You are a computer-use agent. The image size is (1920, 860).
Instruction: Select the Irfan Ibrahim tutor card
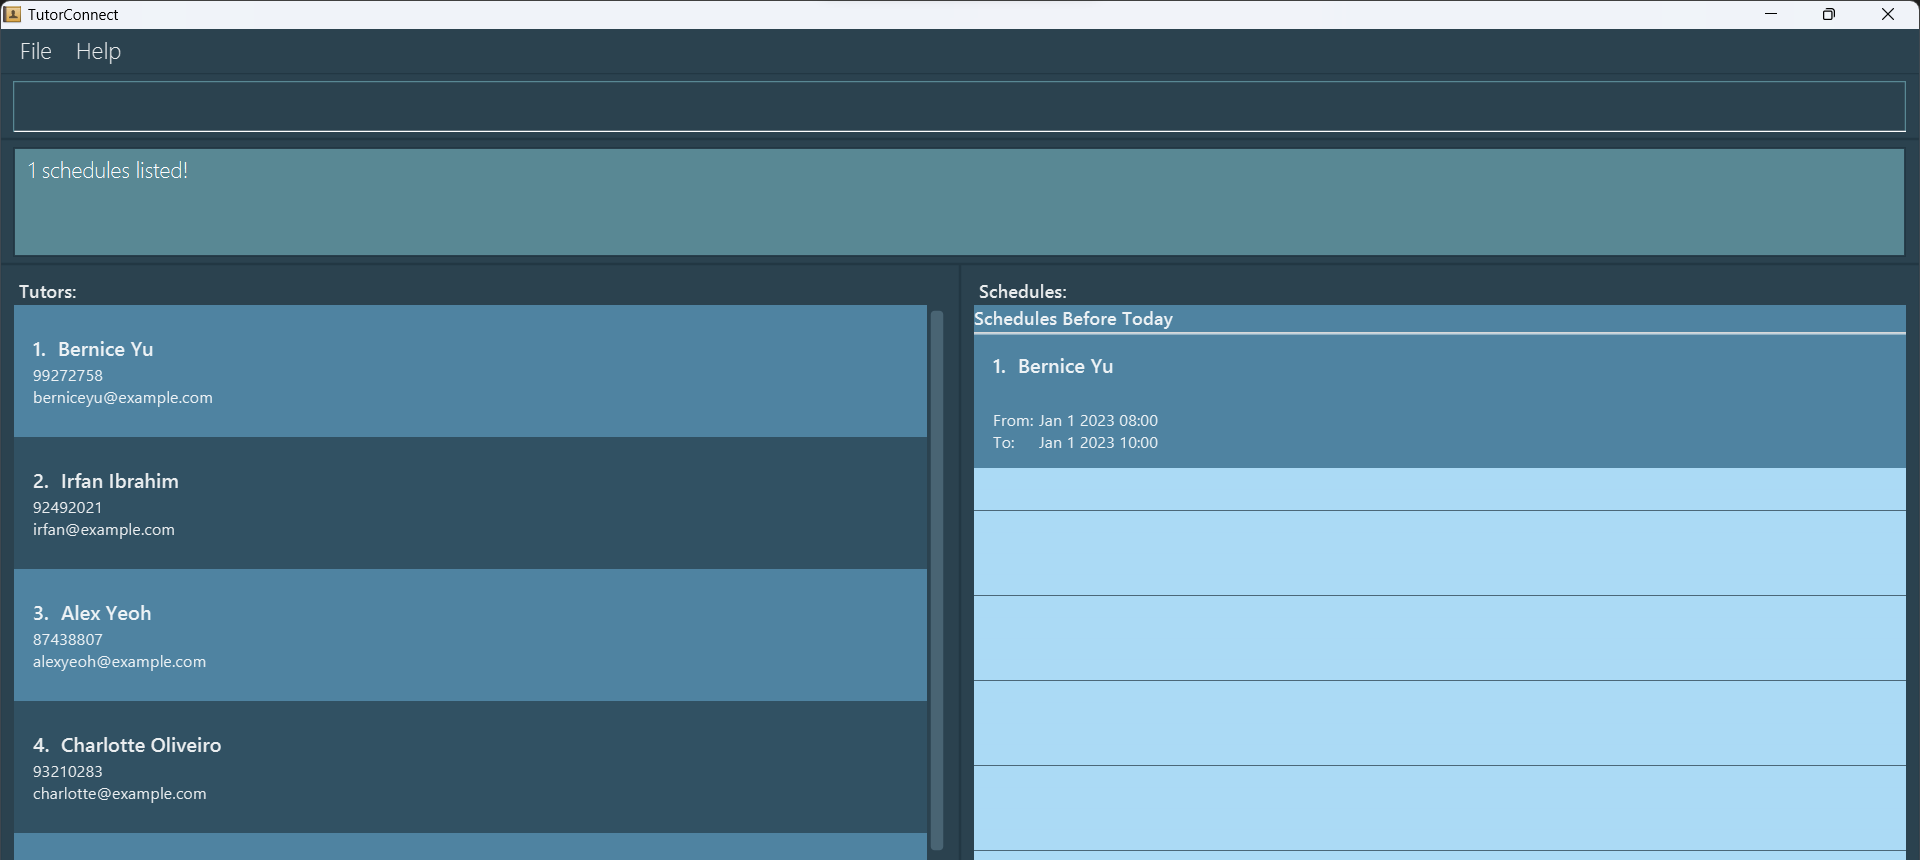tap(470, 503)
